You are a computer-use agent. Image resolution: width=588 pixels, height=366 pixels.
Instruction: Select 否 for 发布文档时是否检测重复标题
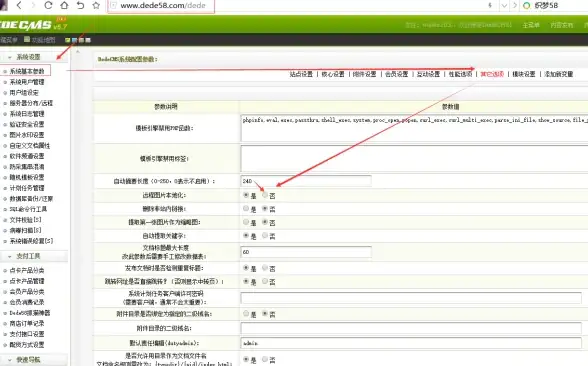(x=265, y=268)
